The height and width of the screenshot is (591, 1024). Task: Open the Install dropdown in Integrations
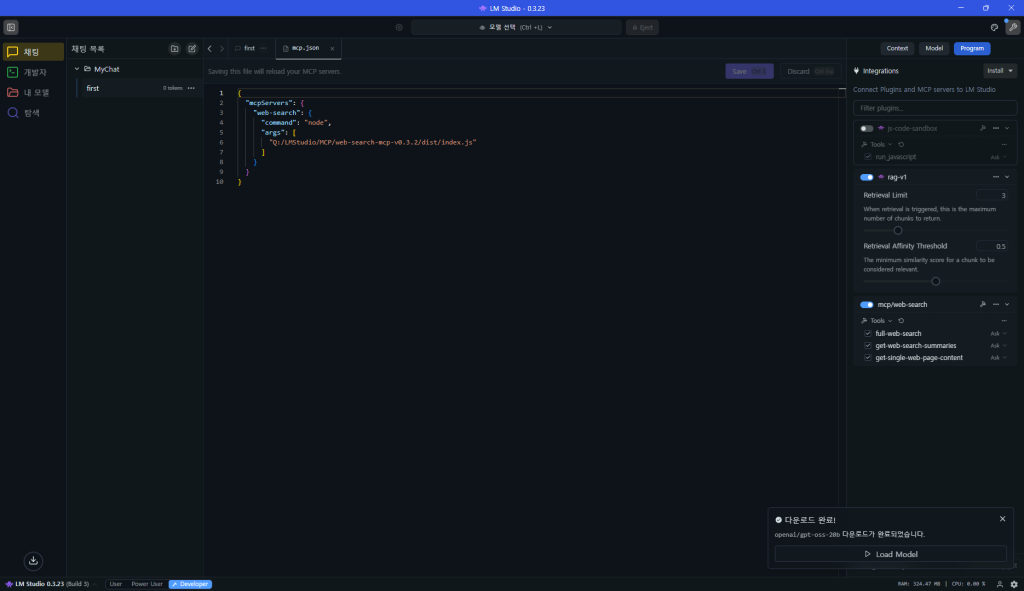point(1000,71)
